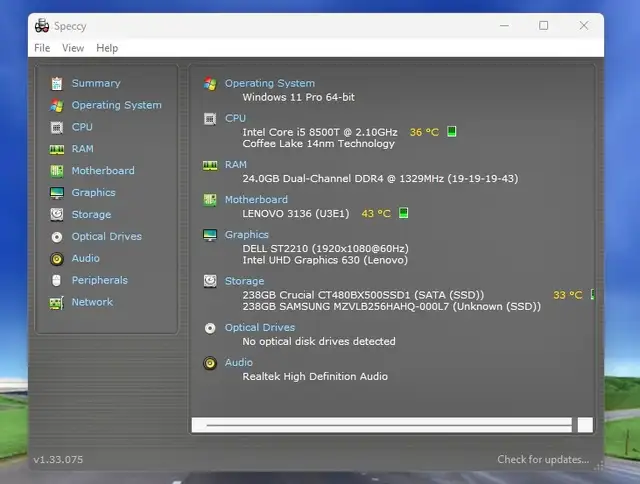Click the DELL ST2210 monitor text
Screen dimensions: 640x484
coord(325,249)
